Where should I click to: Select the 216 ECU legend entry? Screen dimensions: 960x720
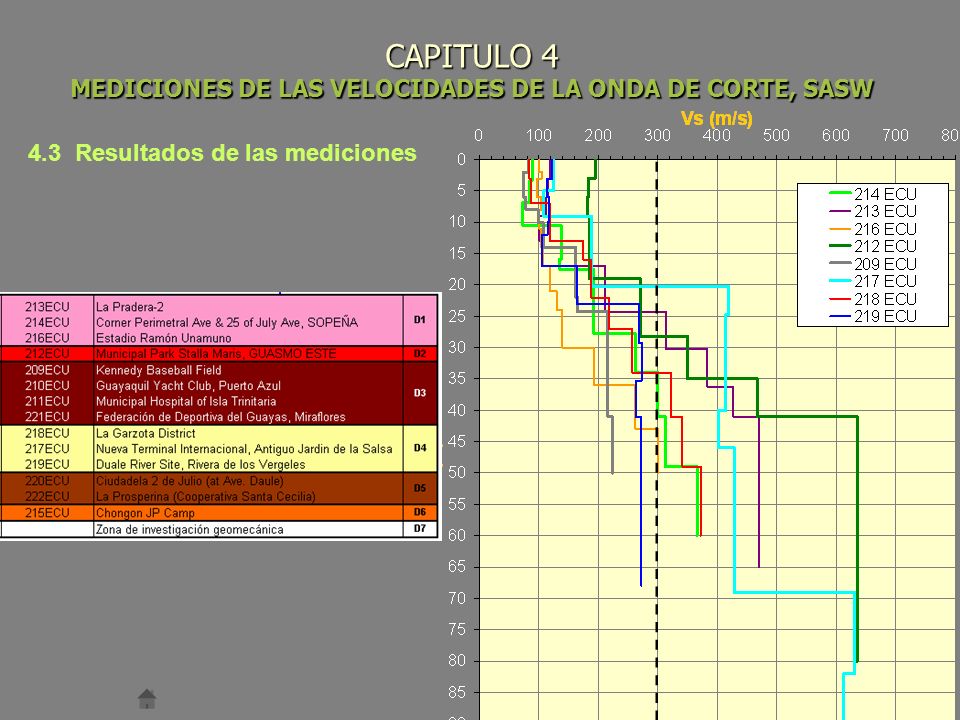click(x=872, y=229)
